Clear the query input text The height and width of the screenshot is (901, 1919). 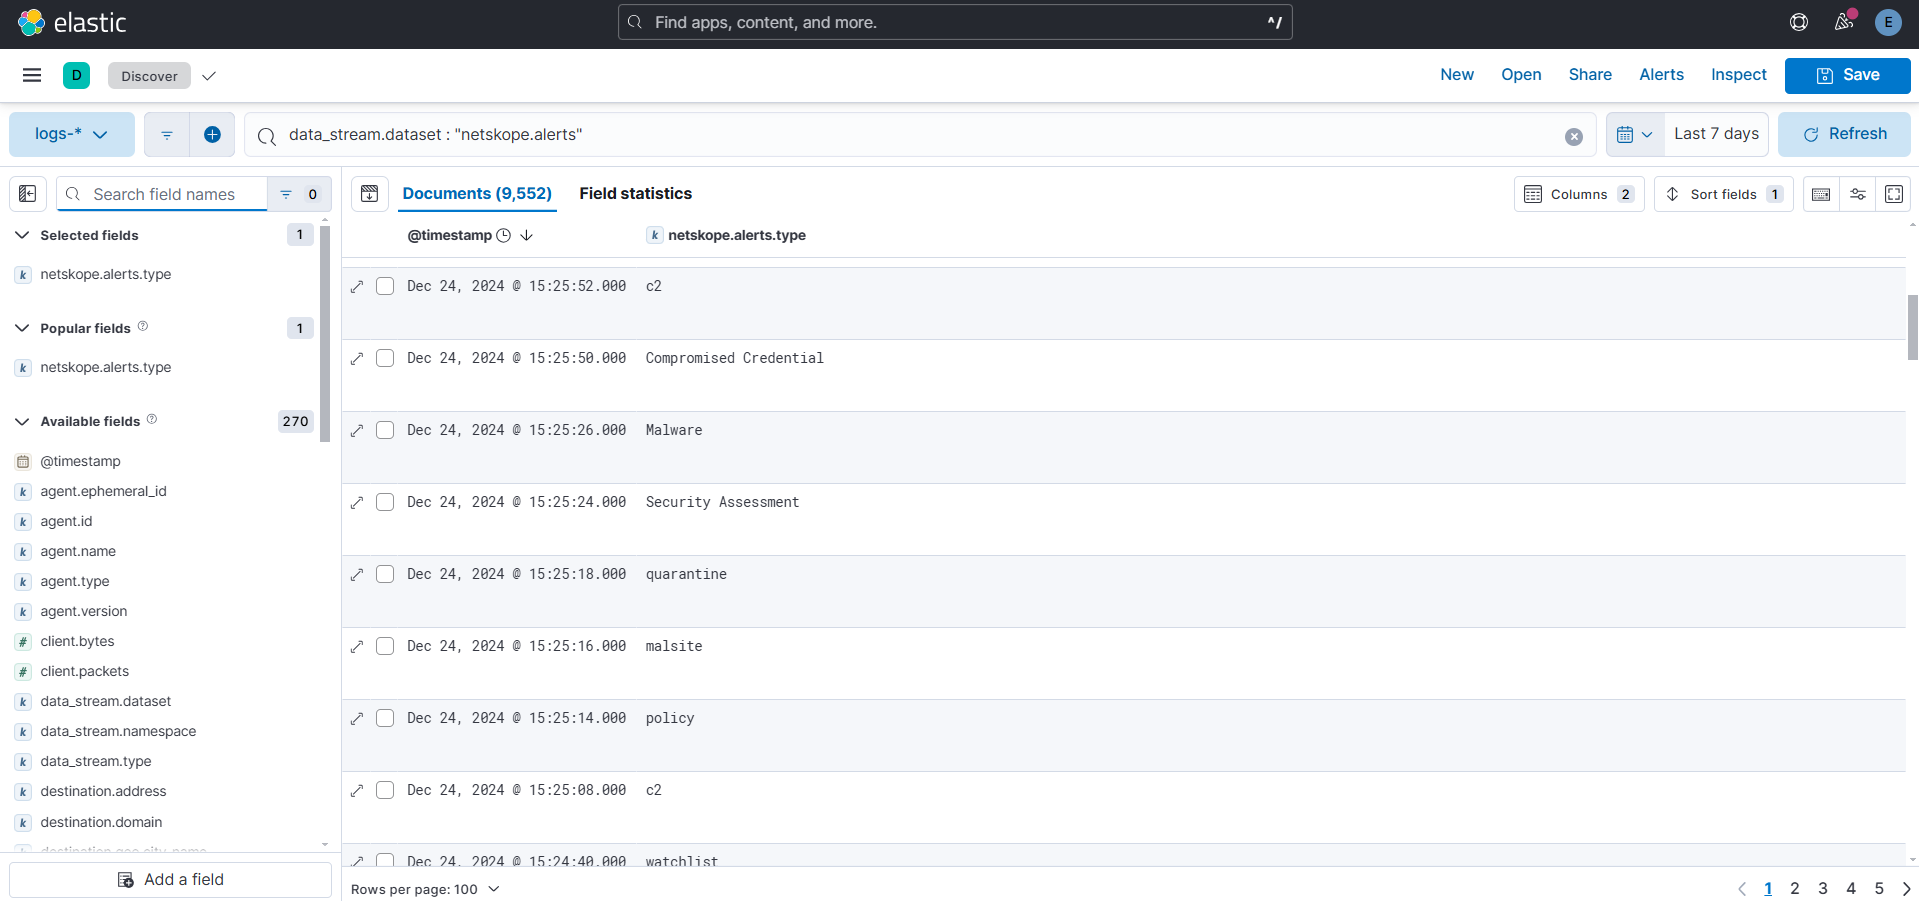tap(1573, 136)
